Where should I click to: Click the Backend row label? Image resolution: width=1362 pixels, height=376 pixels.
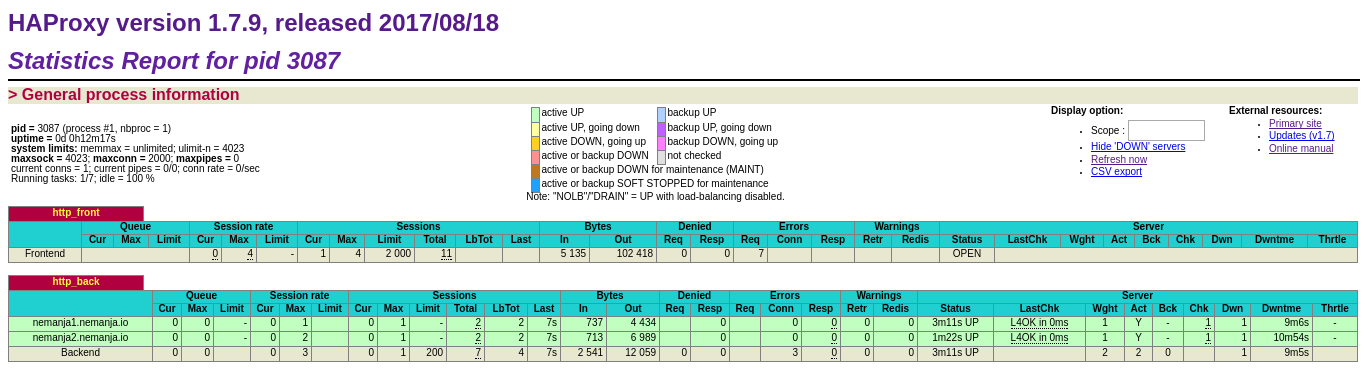coord(80,353)
